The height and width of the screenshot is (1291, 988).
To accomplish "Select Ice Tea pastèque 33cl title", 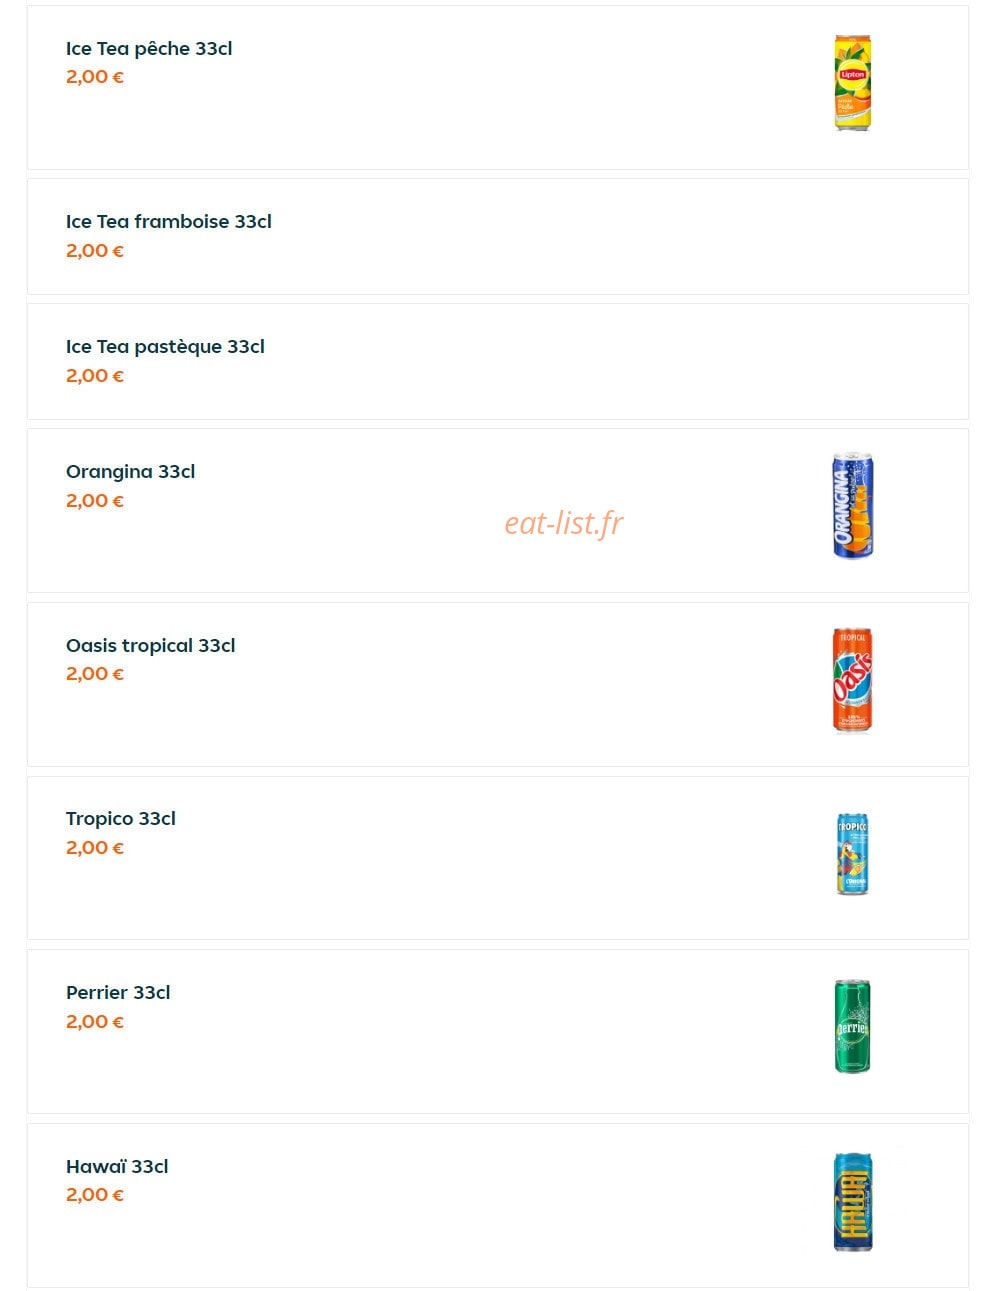I will [165, 346].
